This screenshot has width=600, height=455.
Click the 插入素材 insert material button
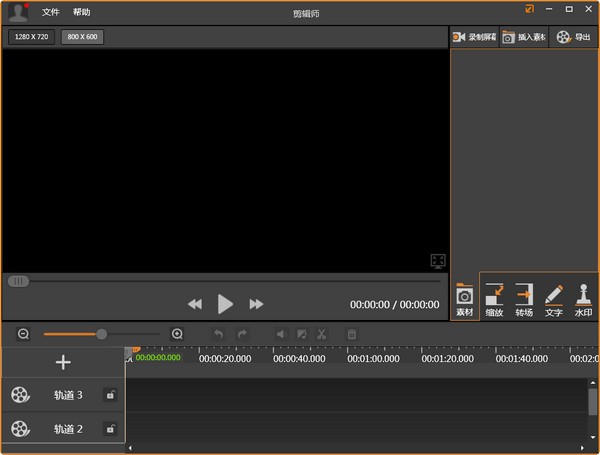523,37
